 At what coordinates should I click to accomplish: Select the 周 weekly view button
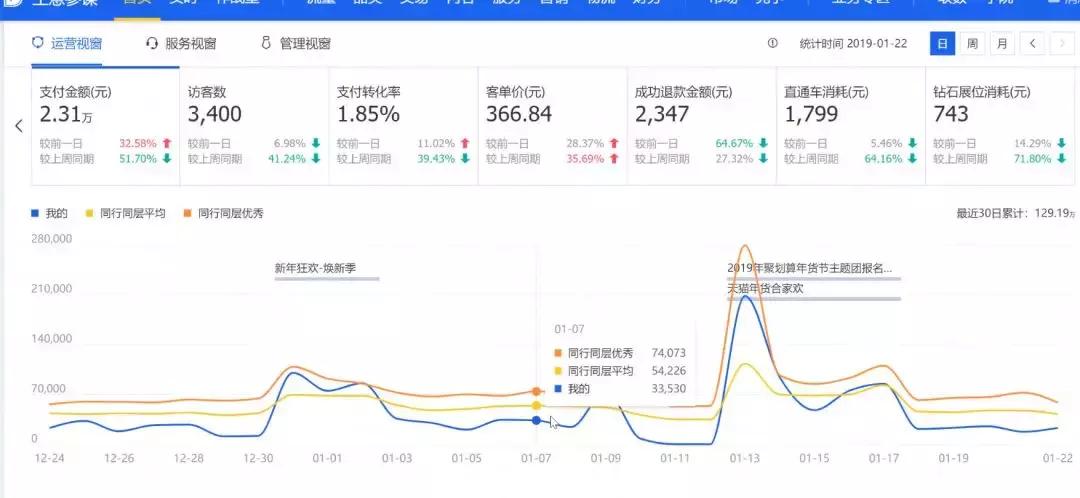[972, 43]
